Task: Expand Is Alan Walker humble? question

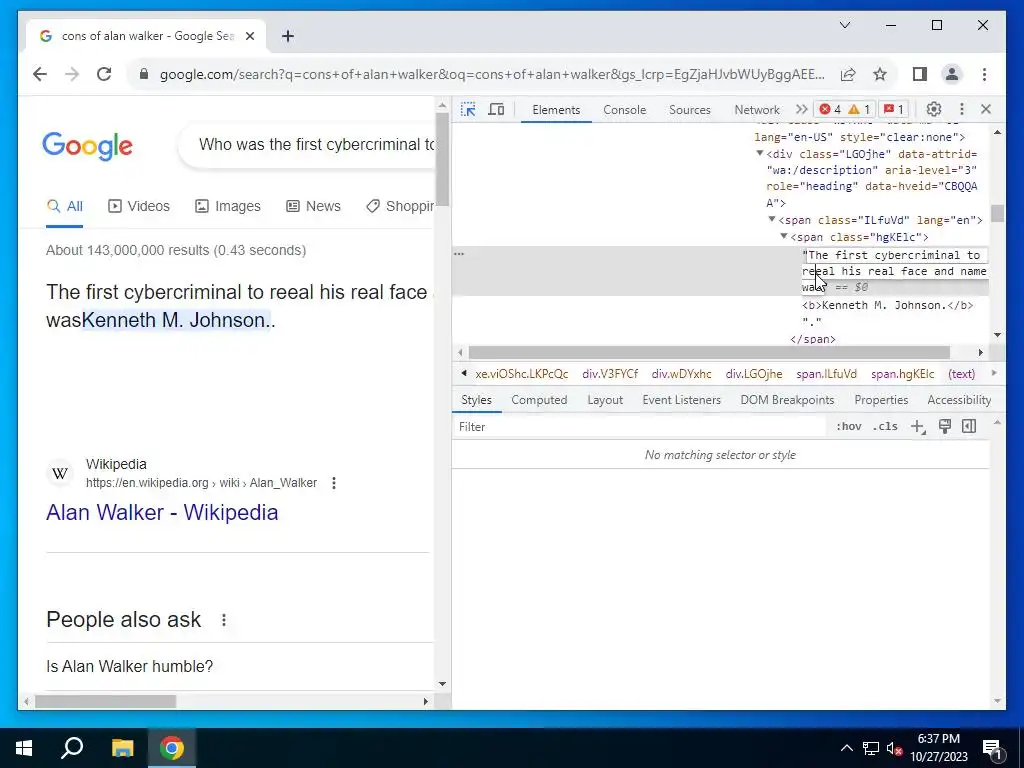Action: [x=239, y=666]
